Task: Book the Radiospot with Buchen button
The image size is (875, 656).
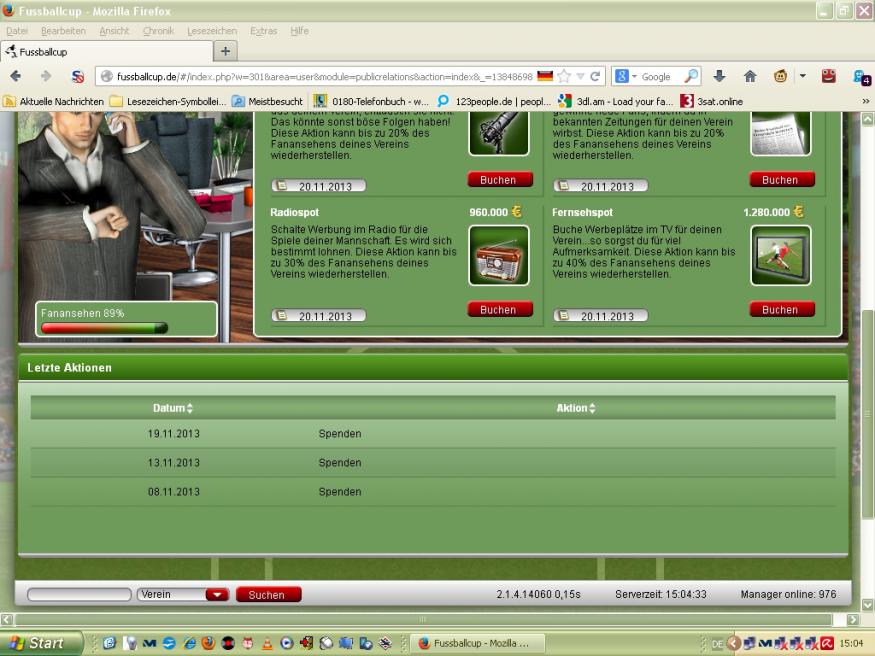Action: (499, 310)
